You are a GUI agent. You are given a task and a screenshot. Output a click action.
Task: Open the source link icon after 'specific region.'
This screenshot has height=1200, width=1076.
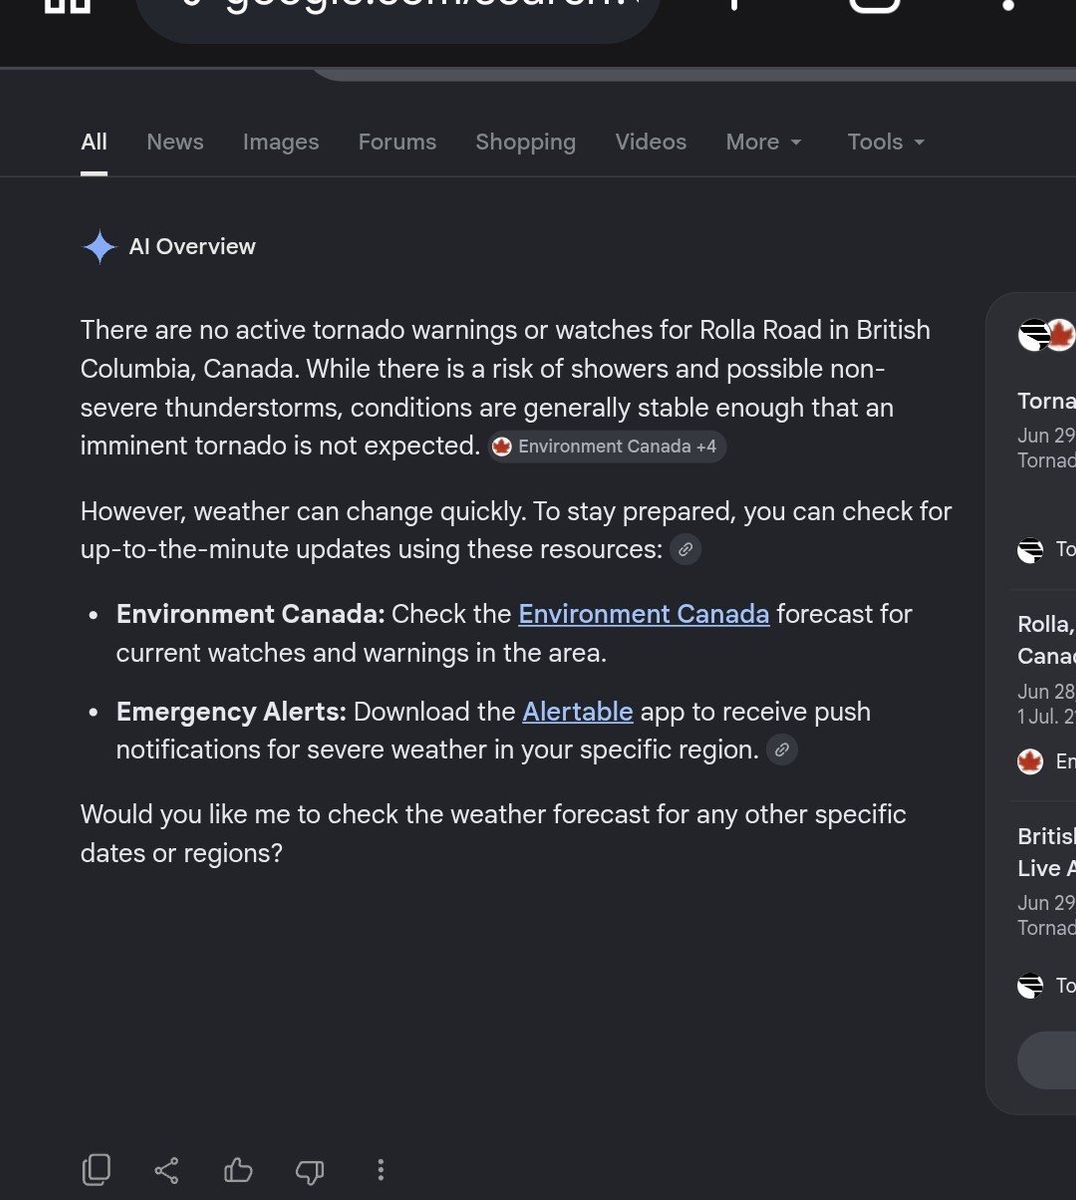tap(782, 749)
